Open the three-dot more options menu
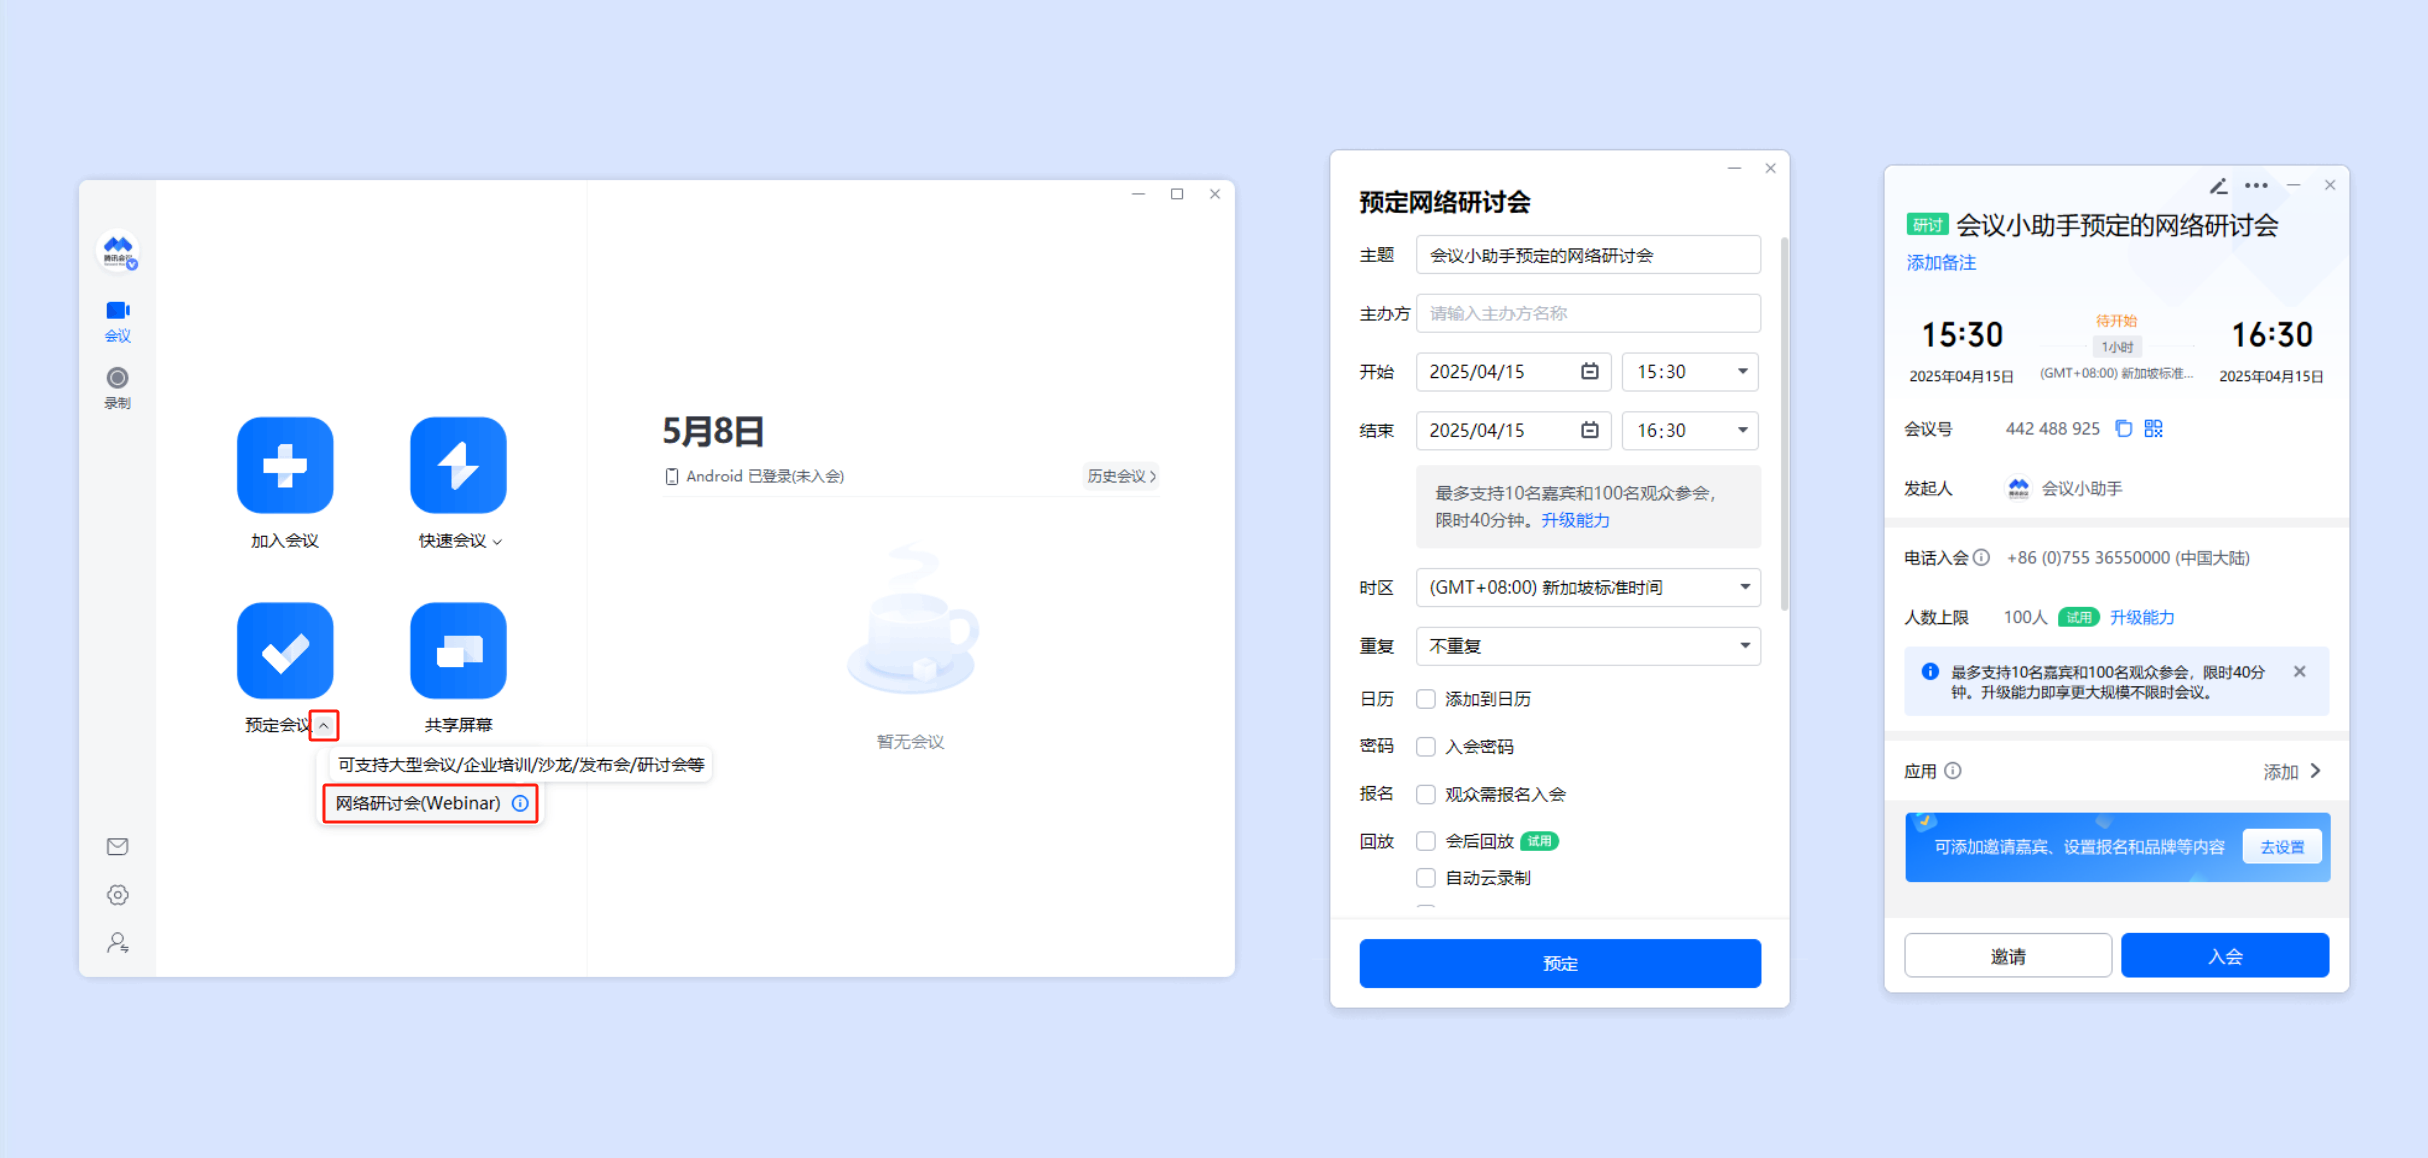Image resolution: width=2428 pixels, height=1158 pixels. pyautogui.click(x=2256, y=186)
